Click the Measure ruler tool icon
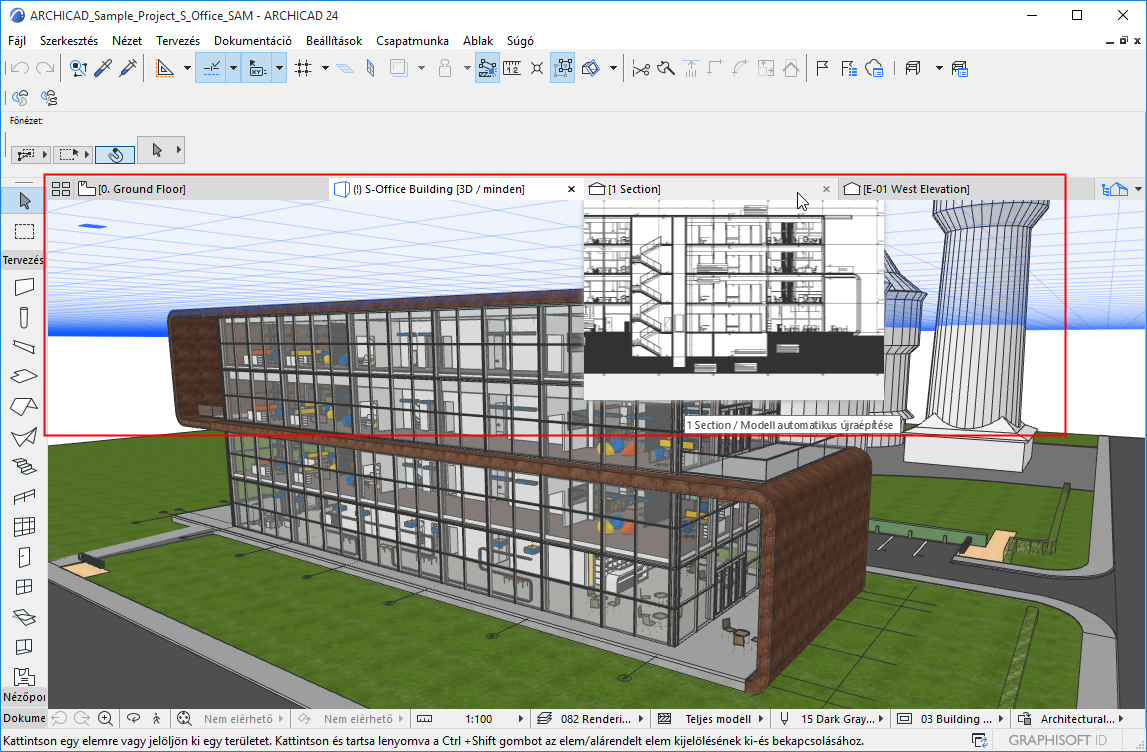The image size is (1147, 752). [512, 69]
